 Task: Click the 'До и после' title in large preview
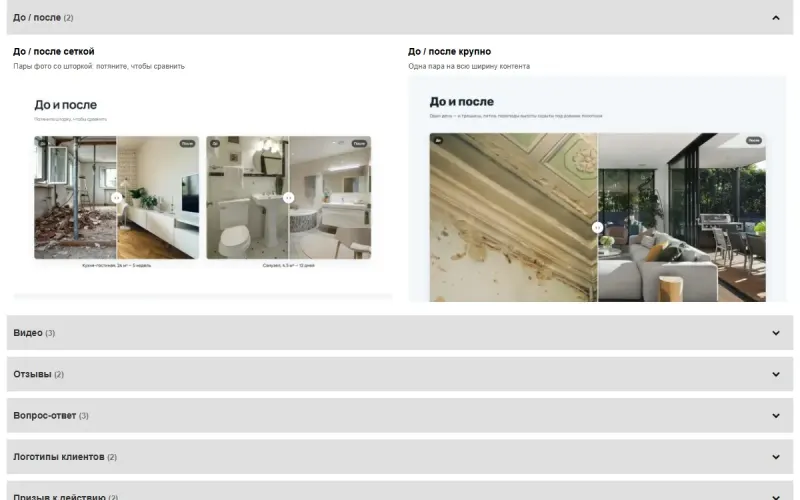click(461, 102)
